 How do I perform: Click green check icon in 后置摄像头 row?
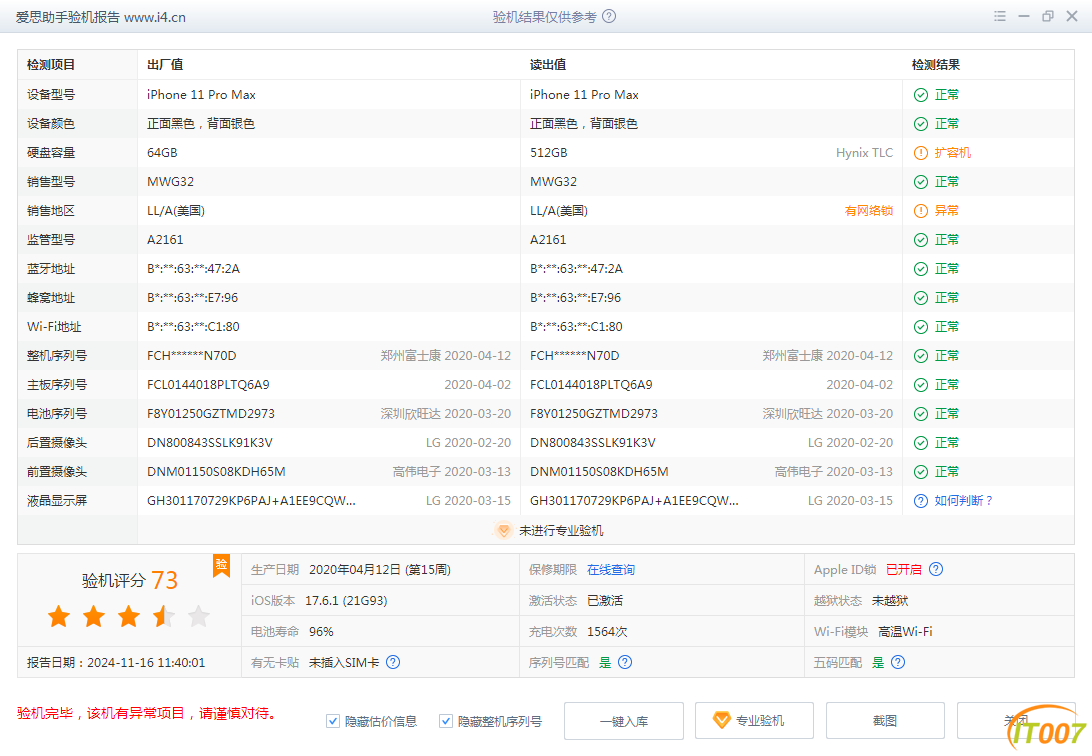[921, 443]
